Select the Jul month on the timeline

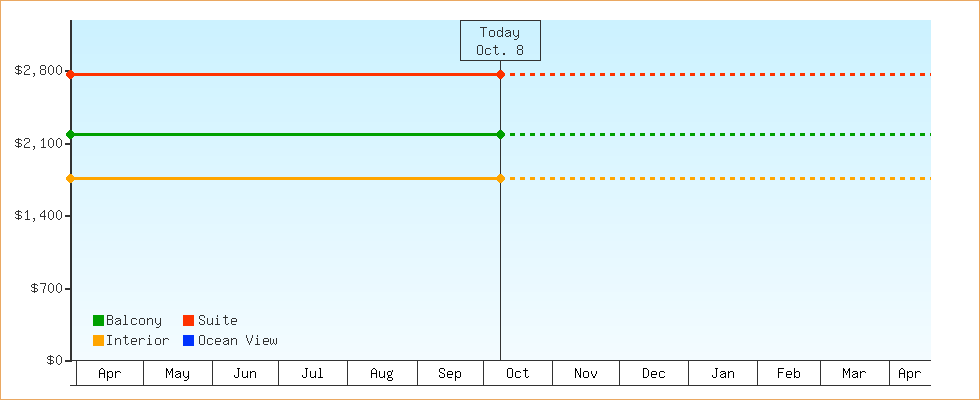click(x=313, y=373)
